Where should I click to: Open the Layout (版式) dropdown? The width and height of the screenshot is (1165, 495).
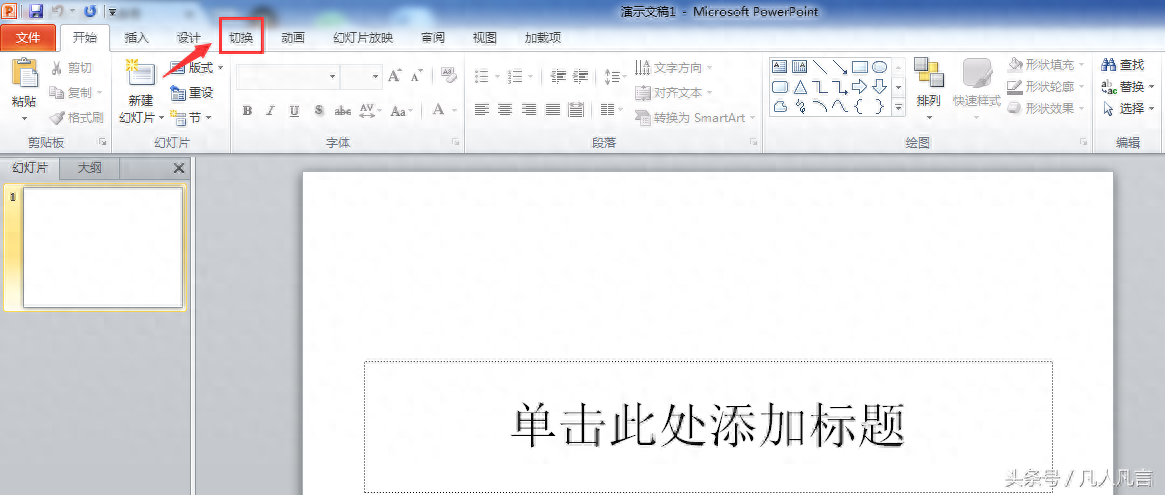coord(196,68)
